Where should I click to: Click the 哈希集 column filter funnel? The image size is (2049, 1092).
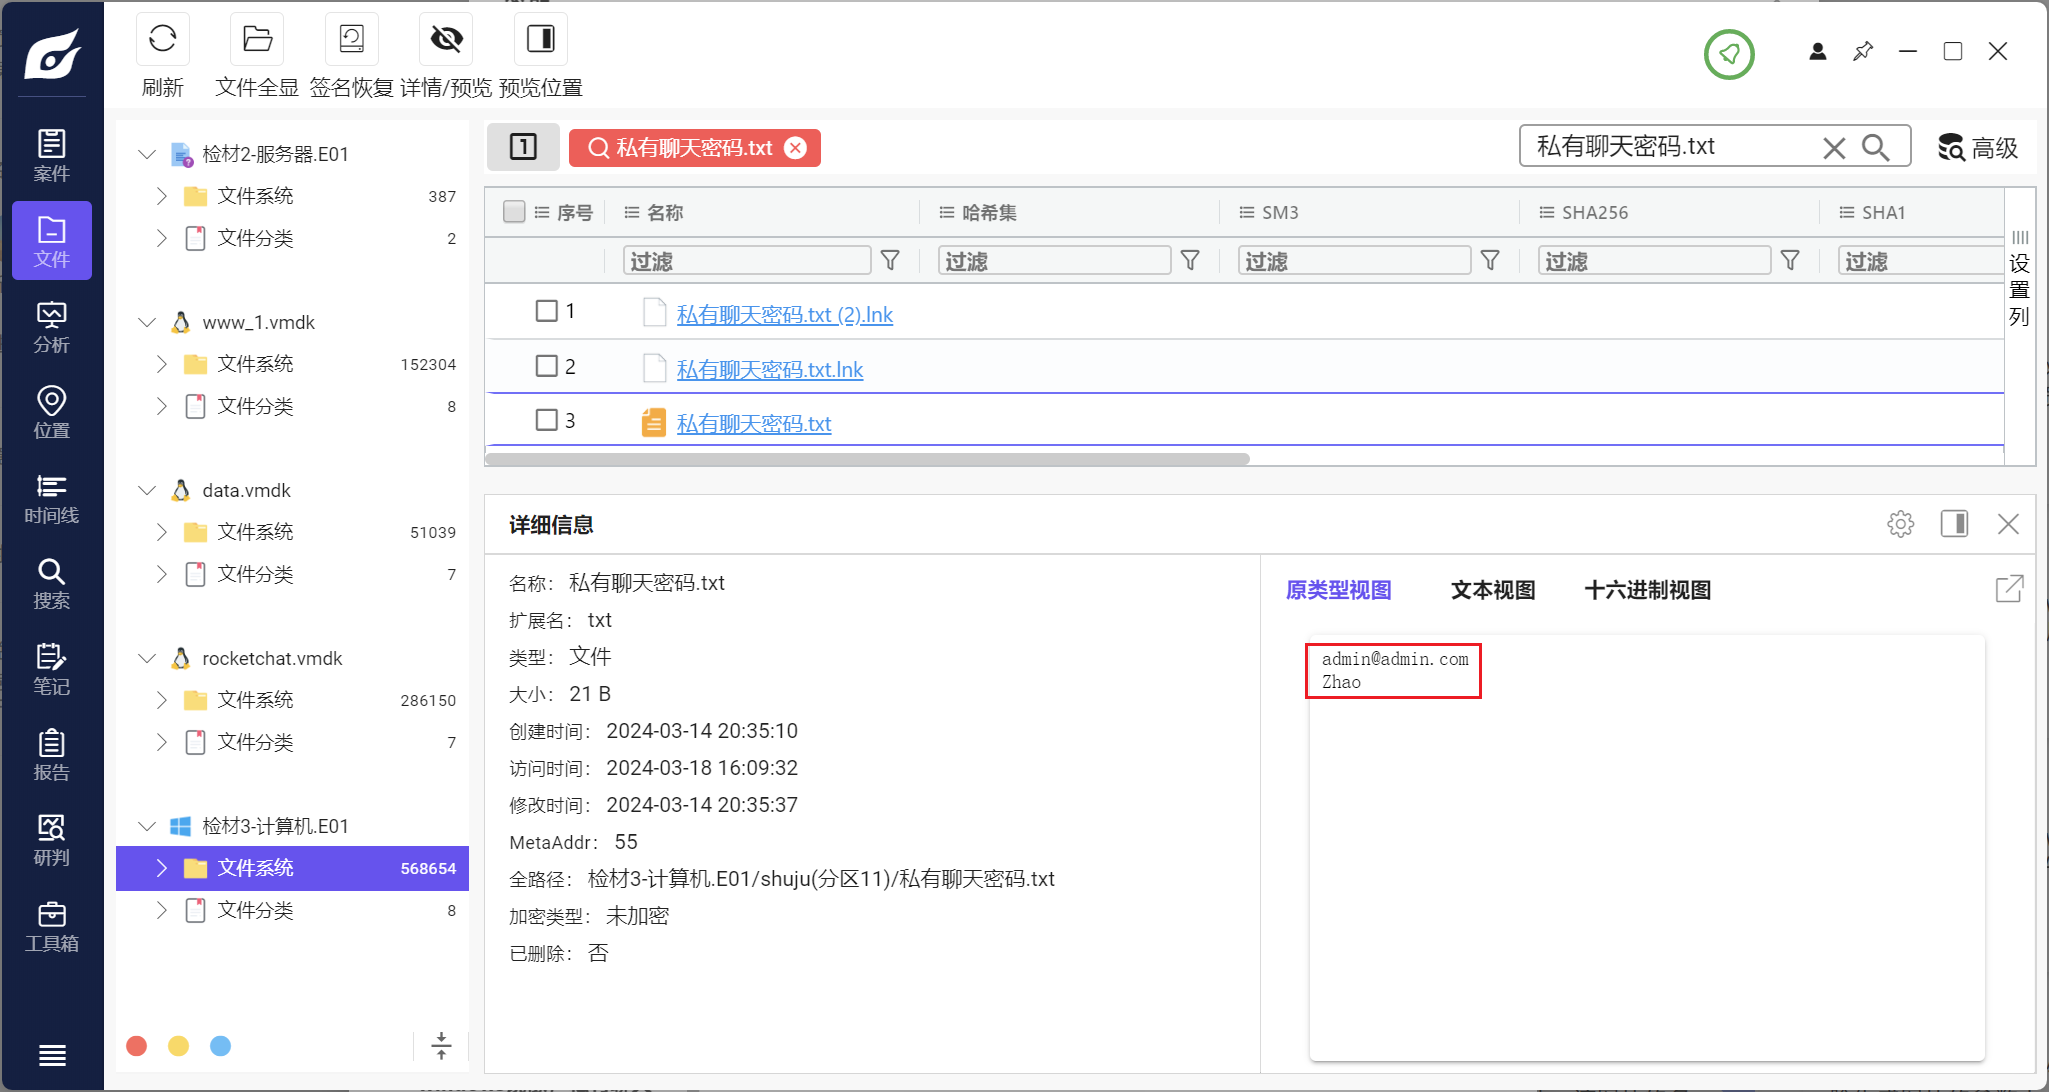point(1190,261)
